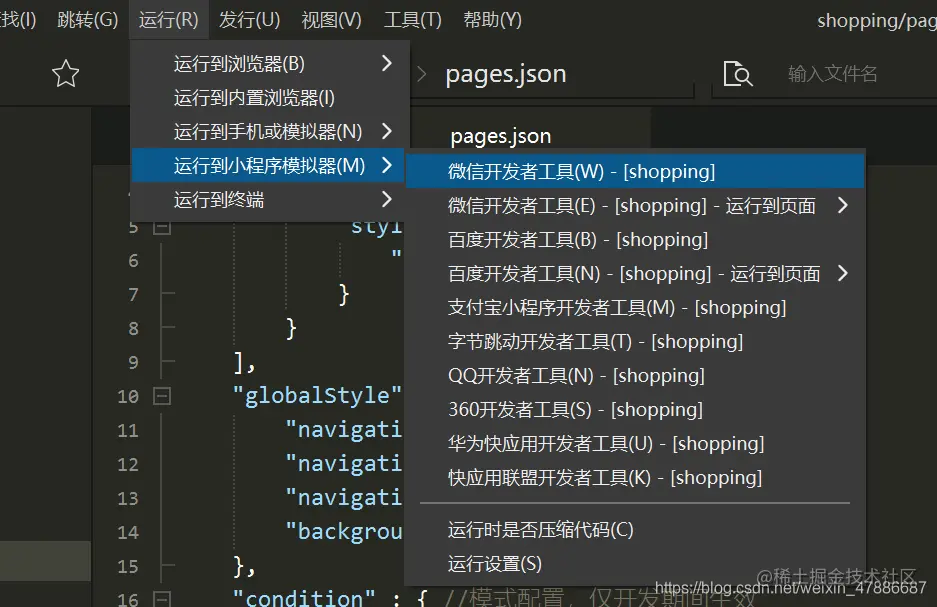
Task: Collapse code fold at line 5
Action: pyautogui.click(x=162, y=227)
